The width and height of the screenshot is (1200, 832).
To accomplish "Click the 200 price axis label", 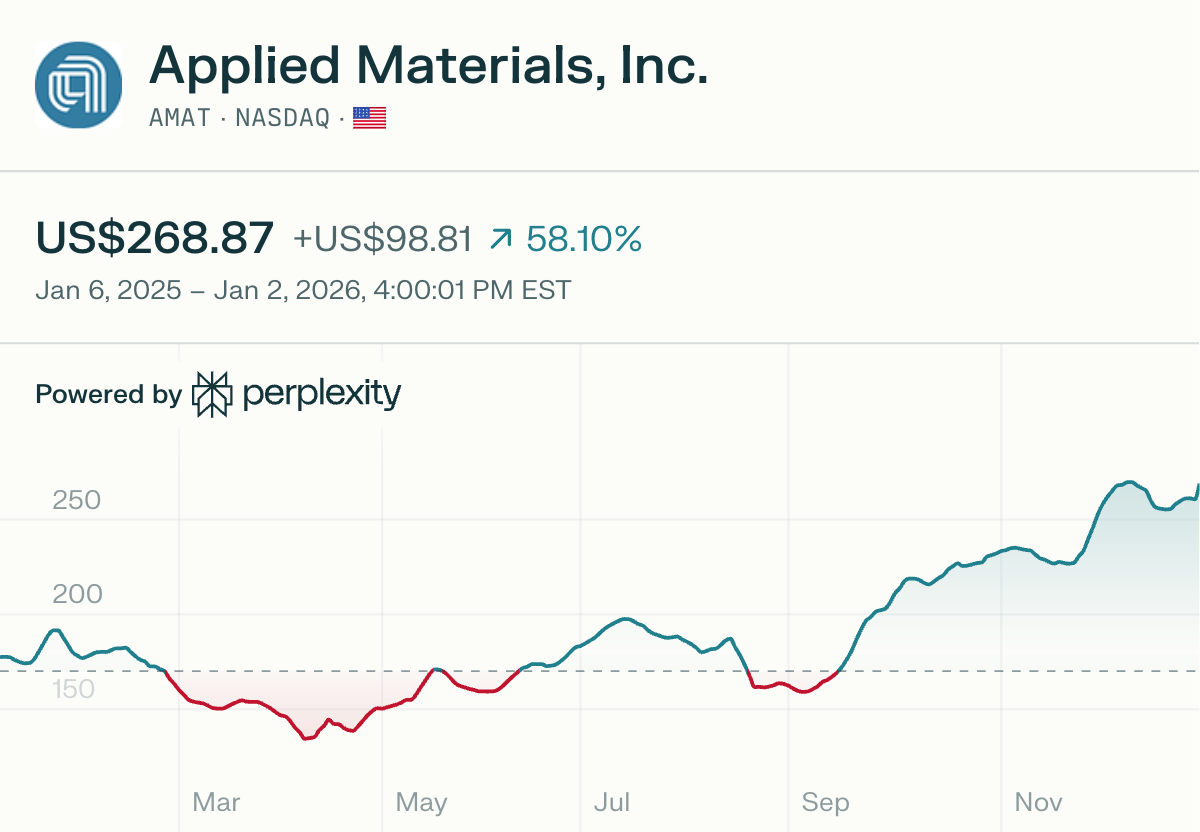I will [77, 595].
